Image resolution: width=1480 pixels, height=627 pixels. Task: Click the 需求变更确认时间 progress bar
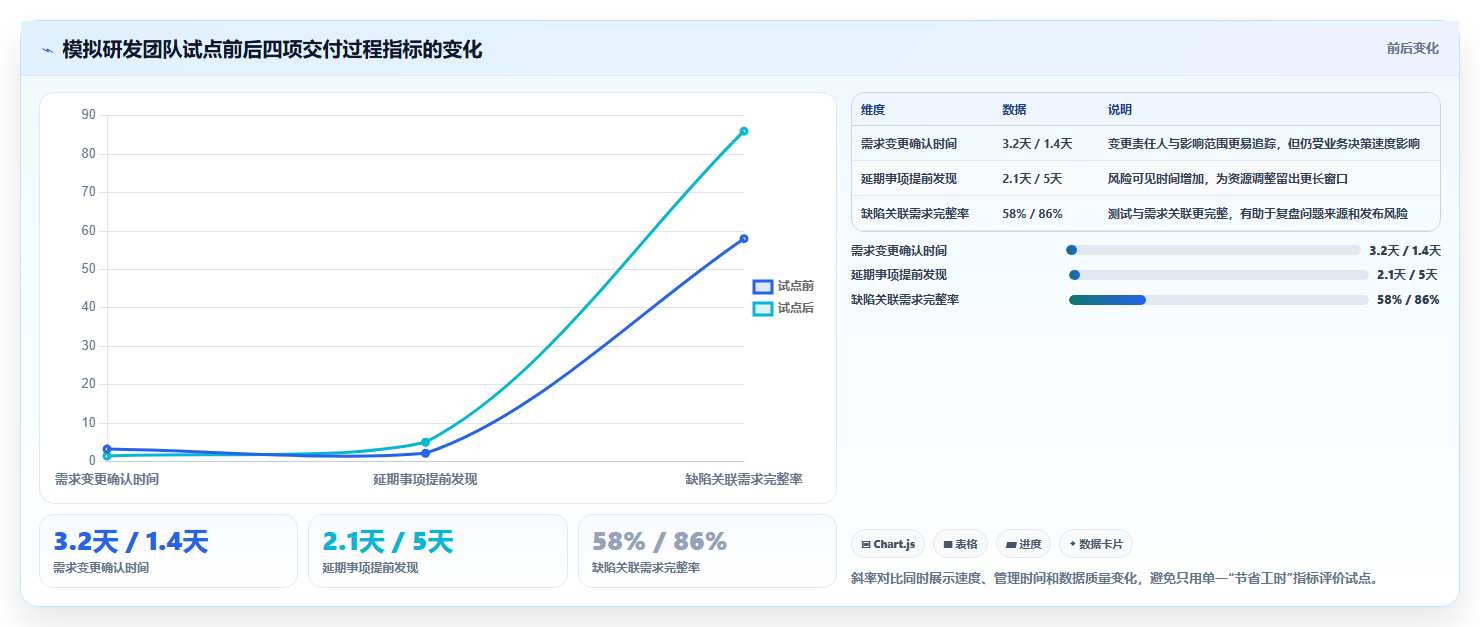point(1213,250)
